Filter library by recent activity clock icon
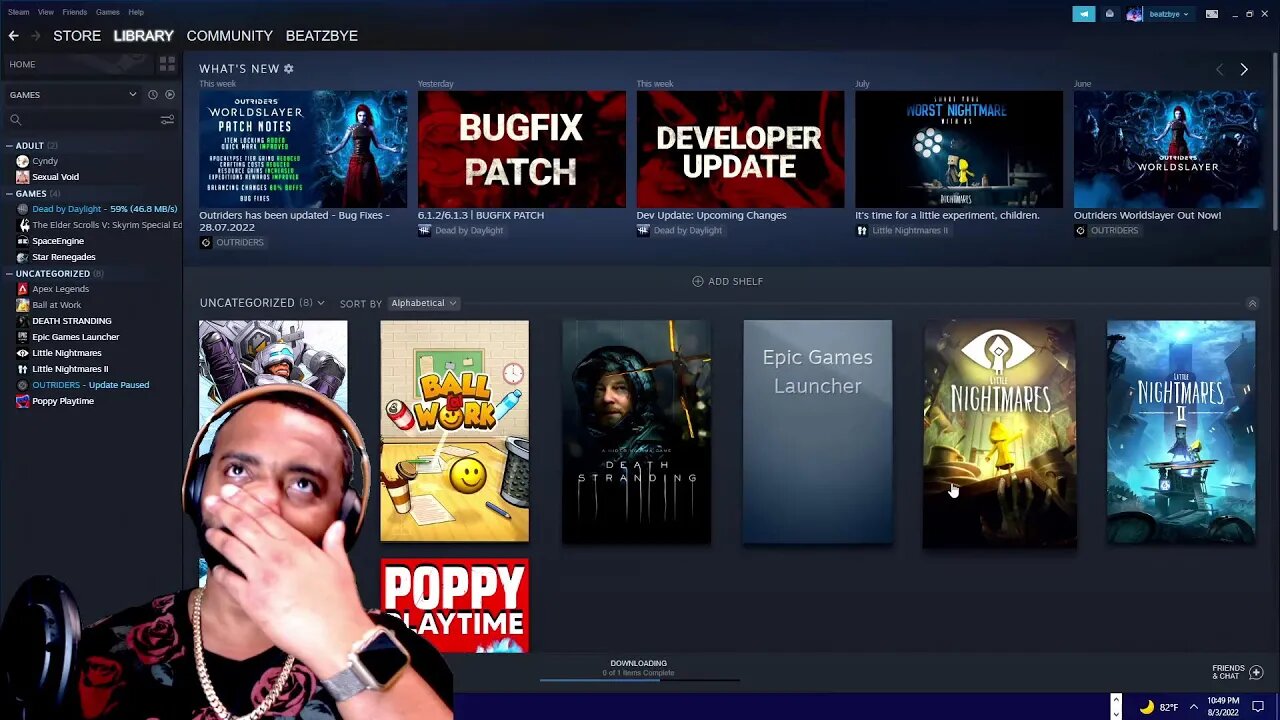Image resolution: width=1280 pixels, height=720 pixels. (153, 95)
